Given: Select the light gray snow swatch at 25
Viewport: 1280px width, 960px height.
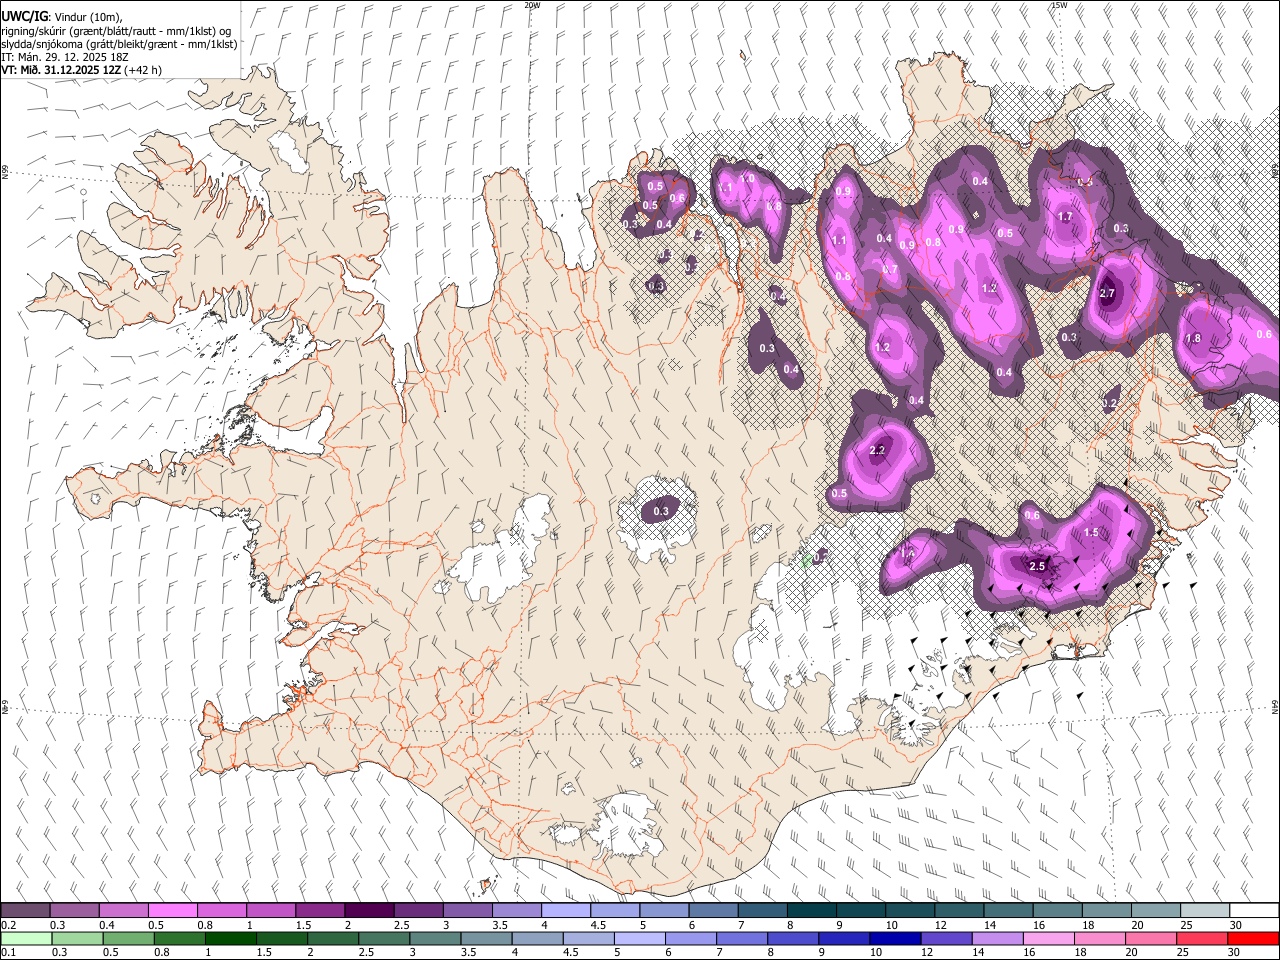Looking at the screenshot, I should (x=1205, y=911).
